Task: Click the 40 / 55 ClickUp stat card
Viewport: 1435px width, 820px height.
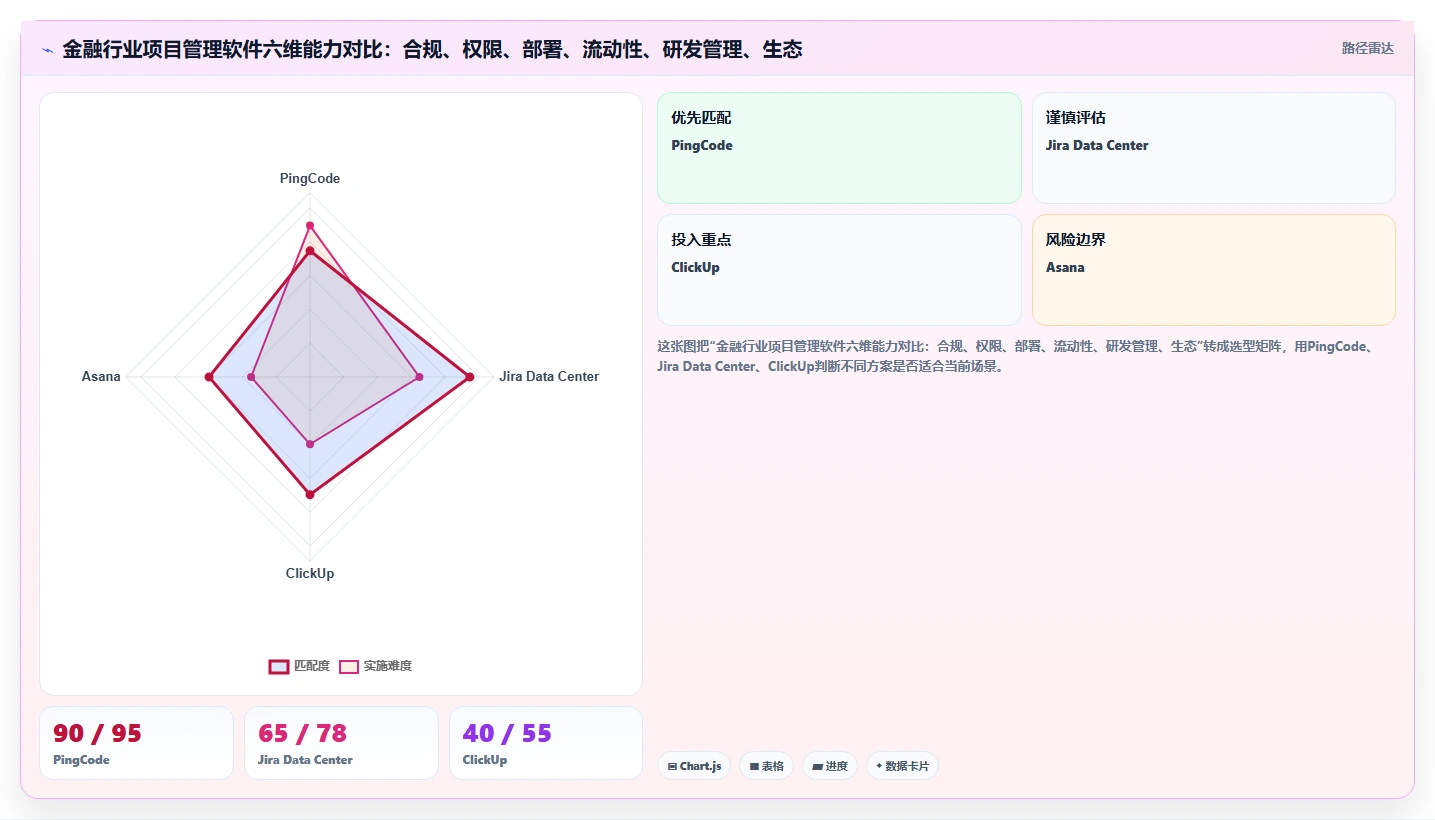Action: [x=546, y=743]
